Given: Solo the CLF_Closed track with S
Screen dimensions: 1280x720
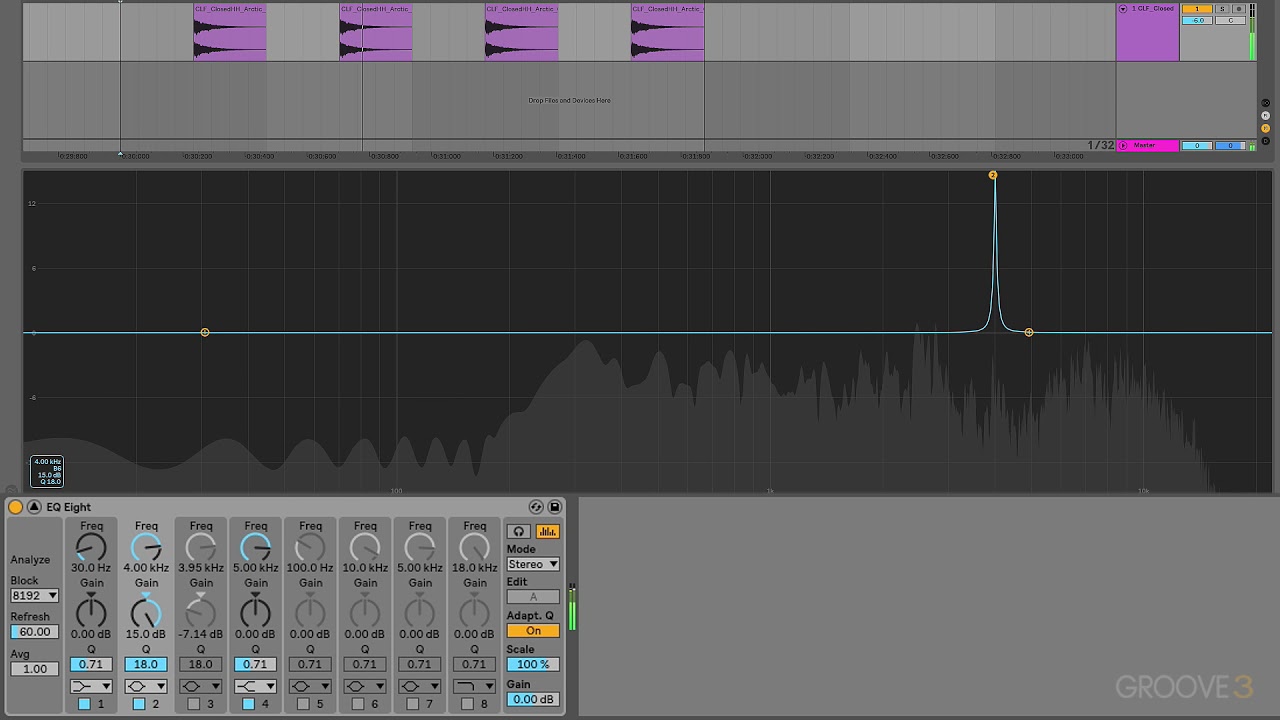Looking at the screenshot, I should (x=1222, y=9).
